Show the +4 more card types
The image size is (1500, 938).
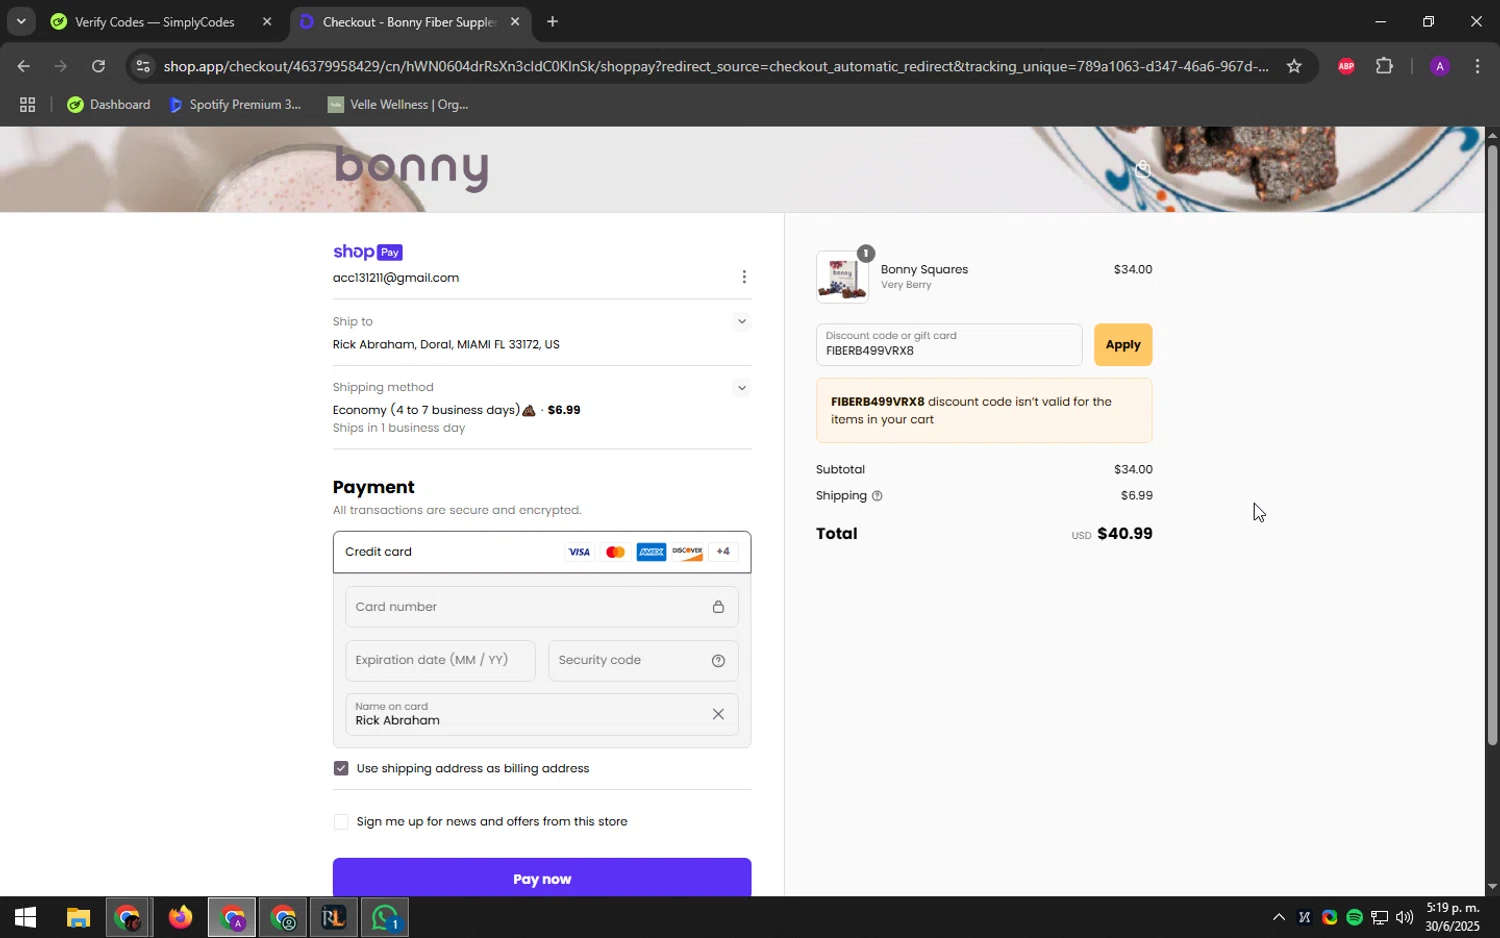pos(723,552)
